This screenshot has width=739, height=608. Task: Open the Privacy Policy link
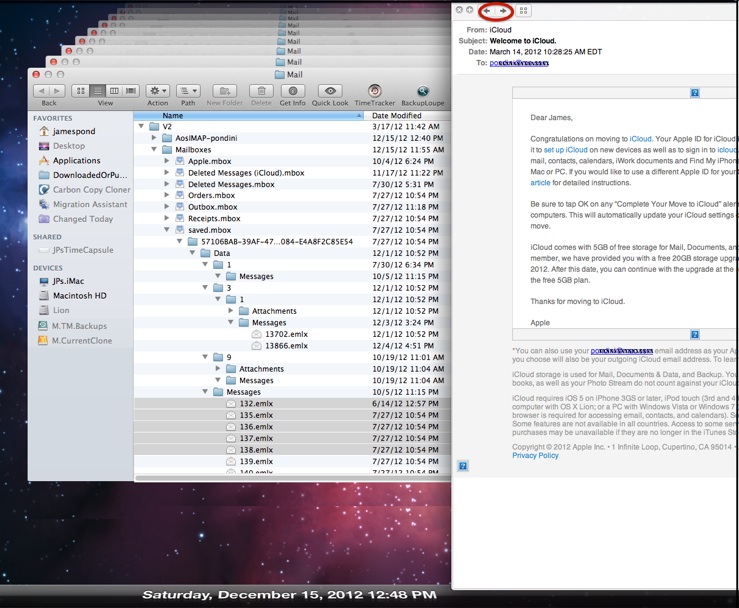coord(535,455)
